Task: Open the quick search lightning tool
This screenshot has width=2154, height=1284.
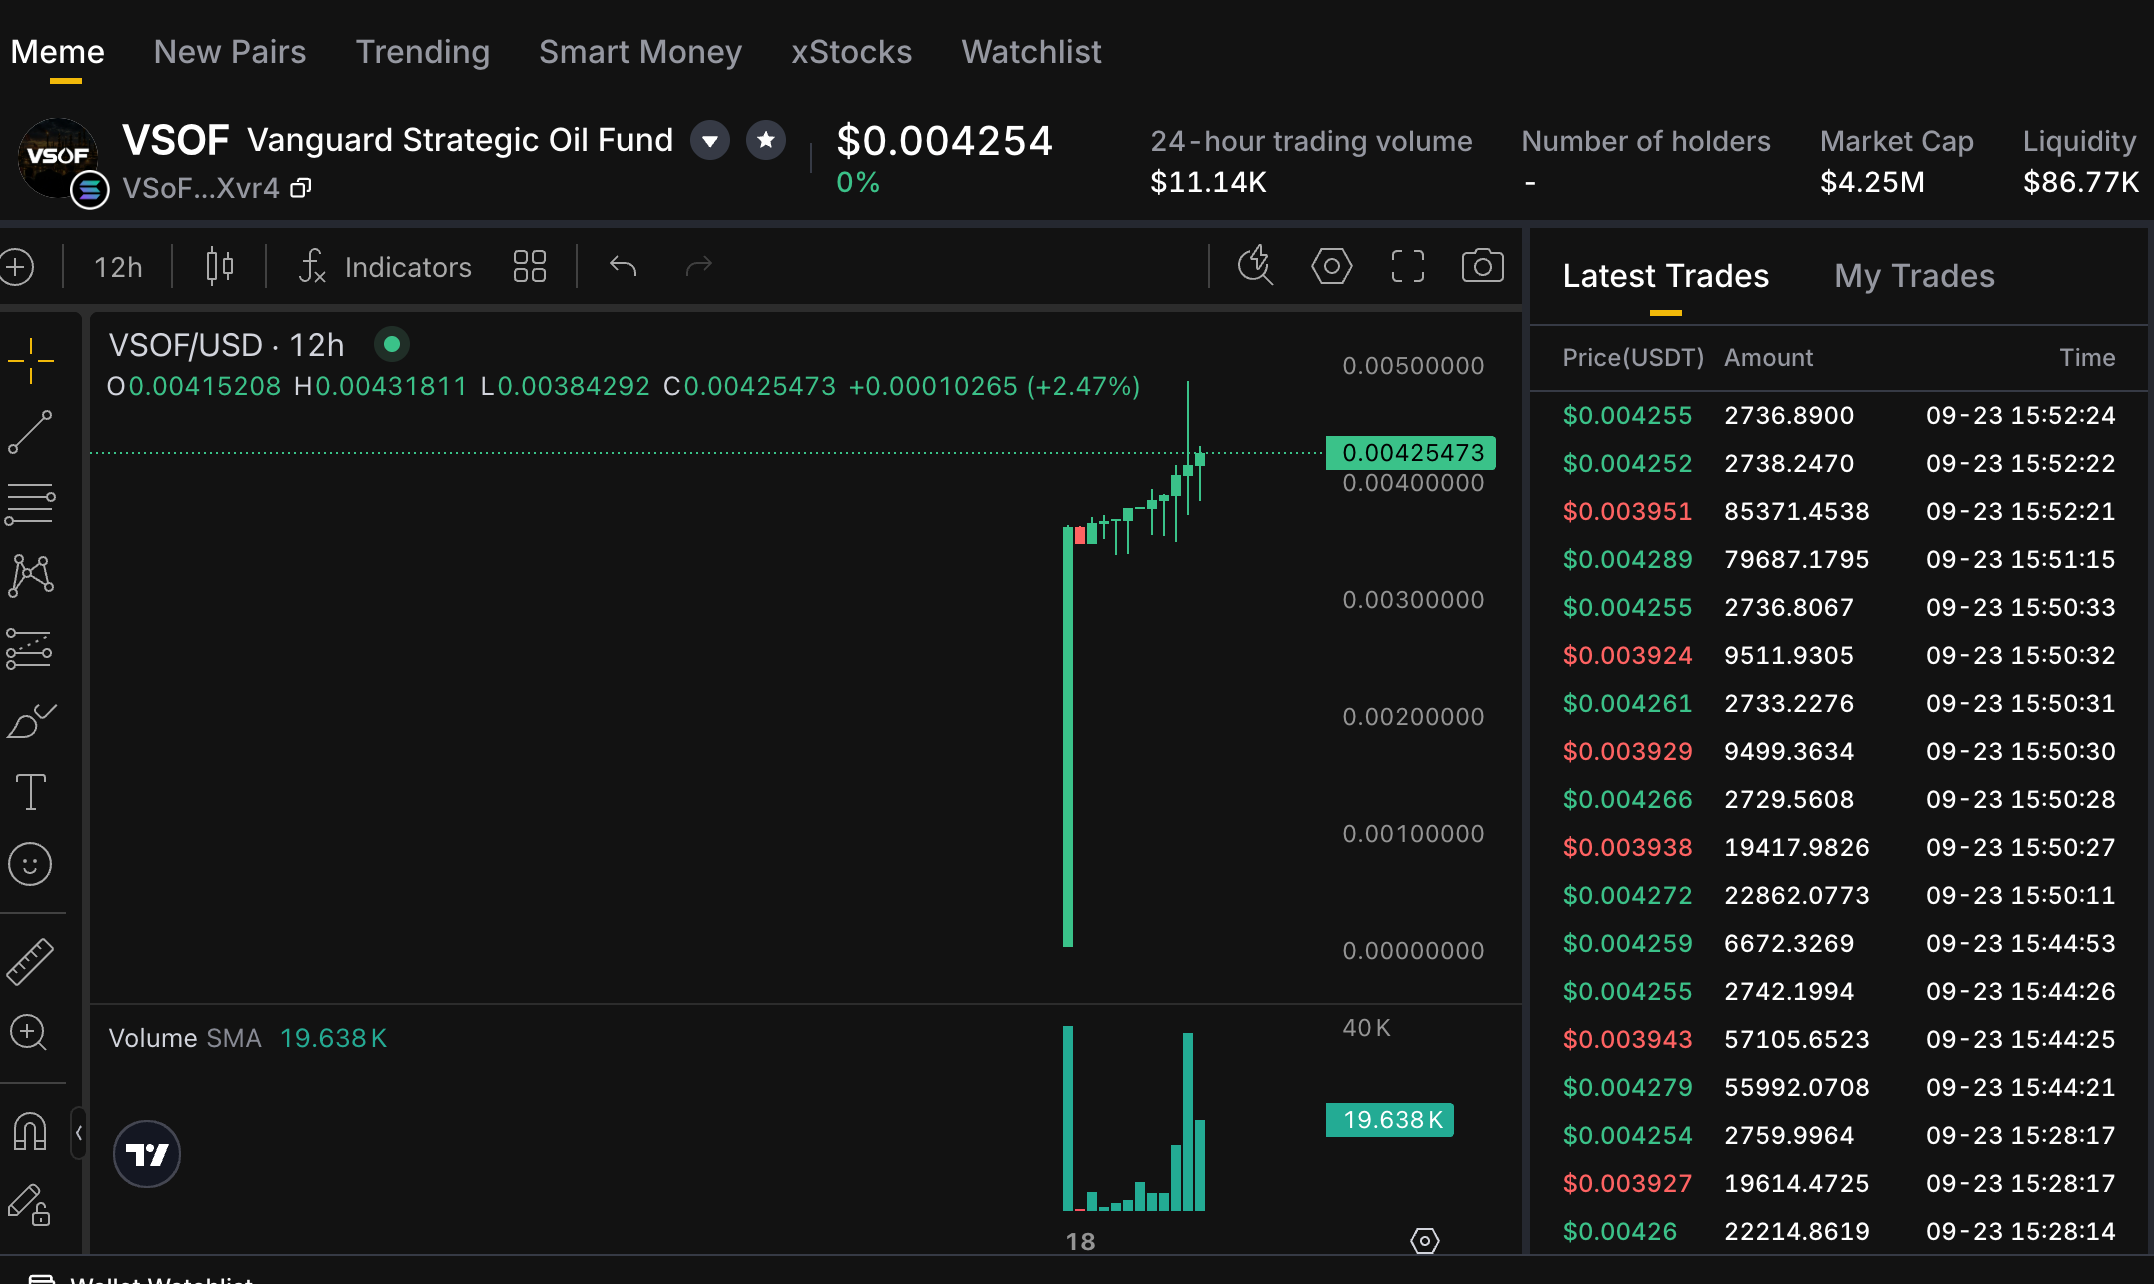Action: (1256, 267)
